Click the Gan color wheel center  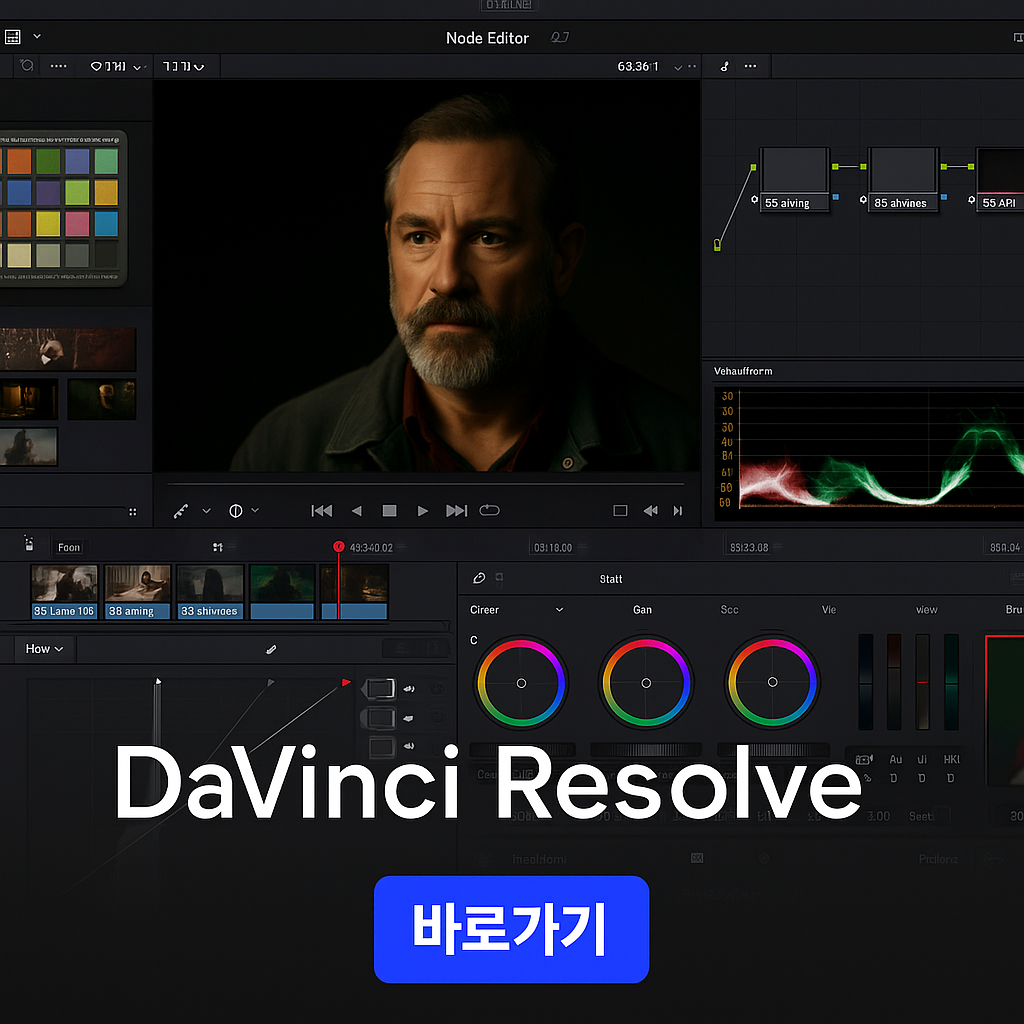[646, 683]
